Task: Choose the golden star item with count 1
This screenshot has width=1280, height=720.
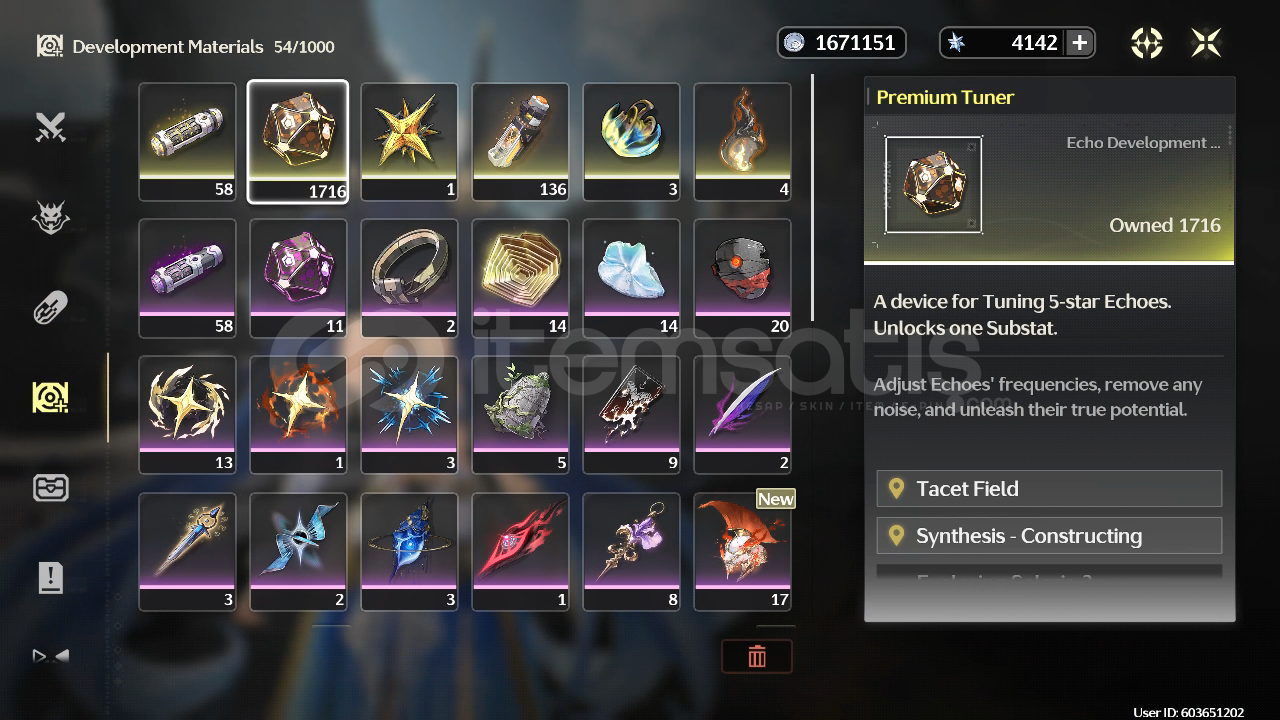Action: (x=409, y=141)
